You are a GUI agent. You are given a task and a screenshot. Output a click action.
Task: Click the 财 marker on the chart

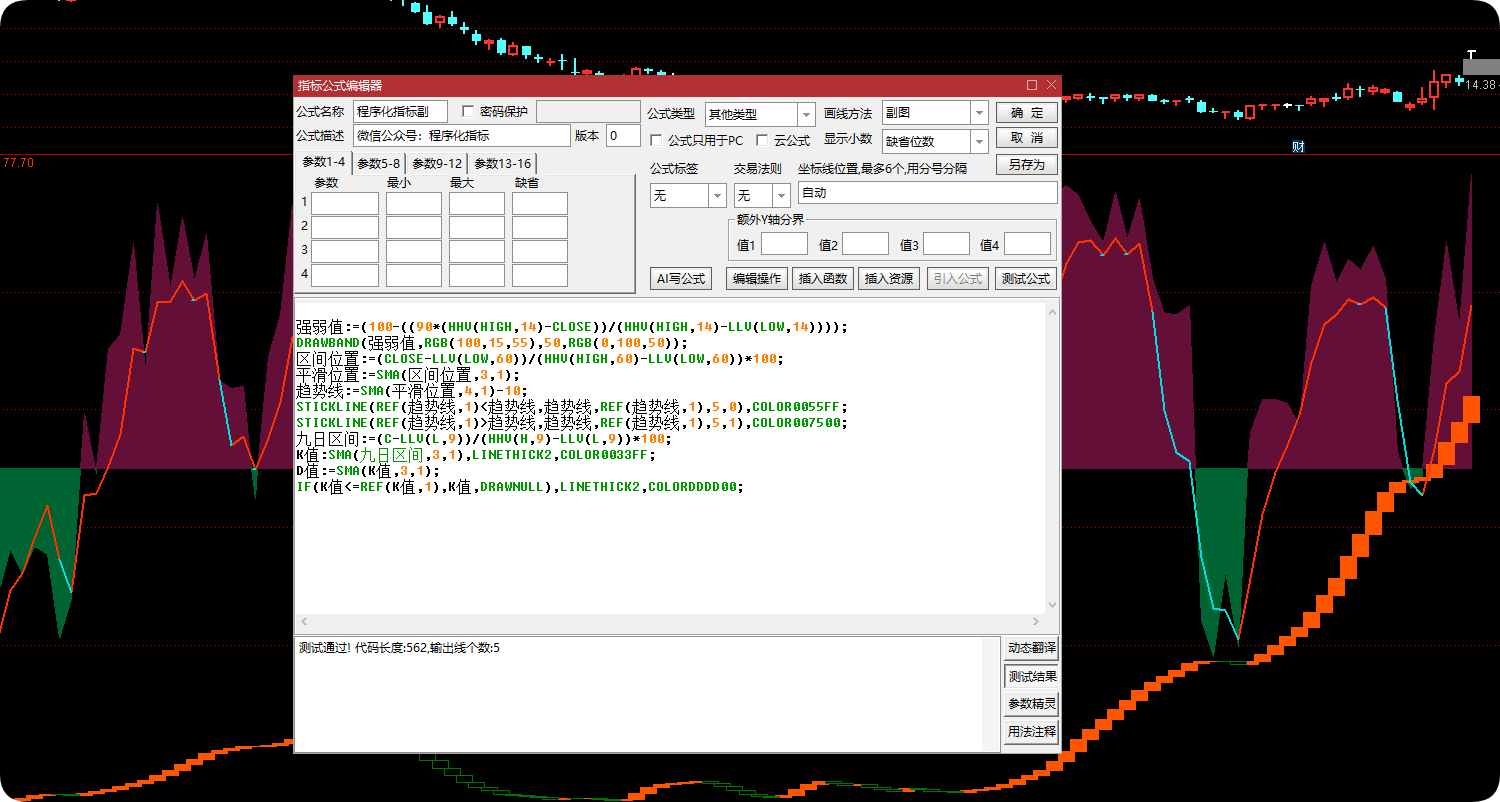tap(1298, 147)
